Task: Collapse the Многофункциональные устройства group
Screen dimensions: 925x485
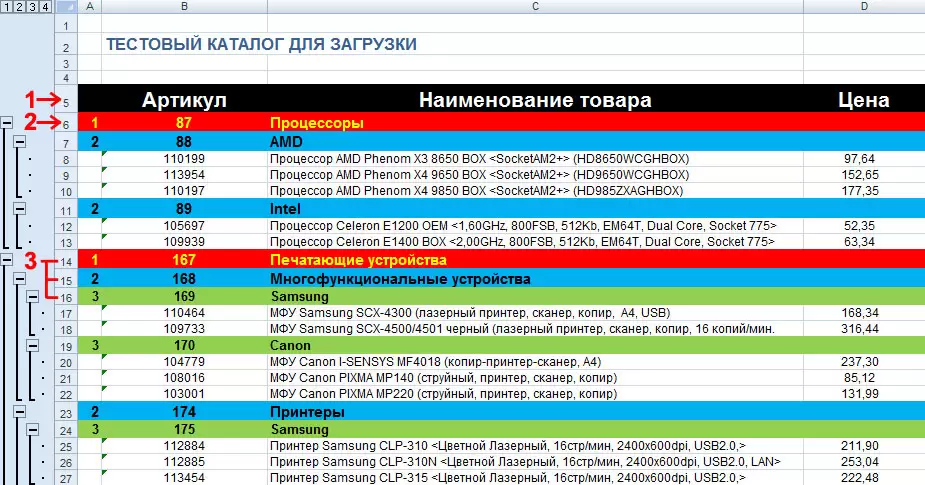Action: (21, 279)
